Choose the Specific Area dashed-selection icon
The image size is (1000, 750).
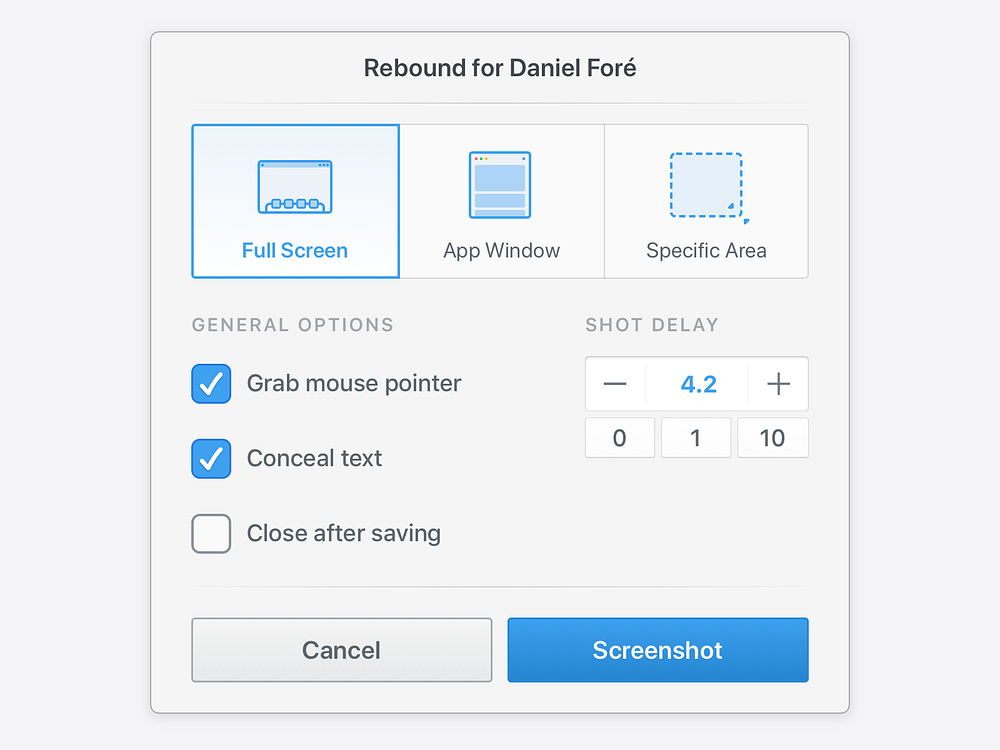tap(707, 185)
